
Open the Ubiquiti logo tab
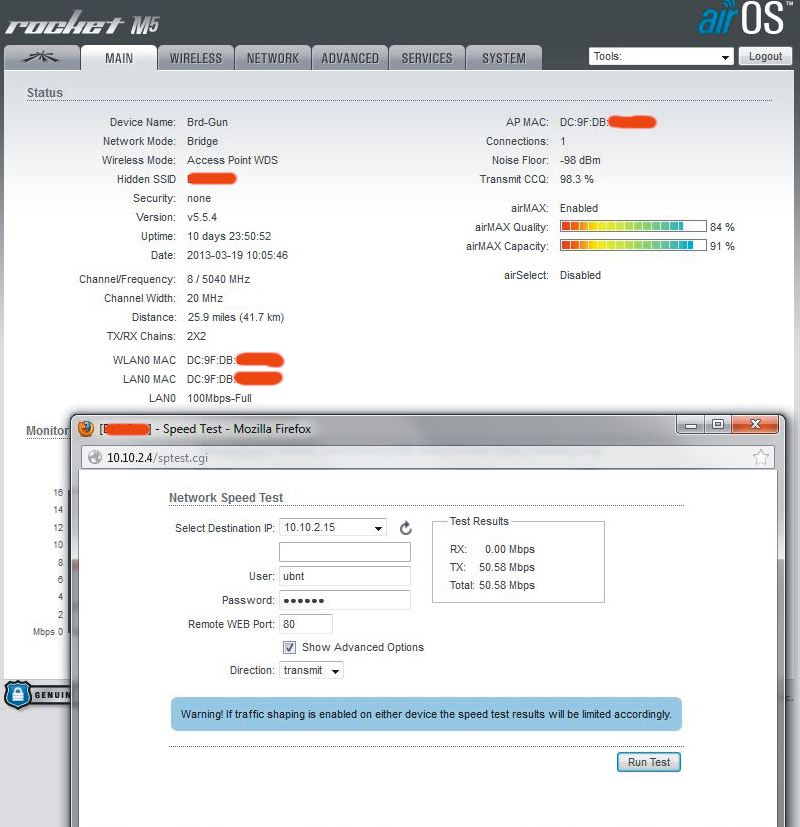pos(42,57)
